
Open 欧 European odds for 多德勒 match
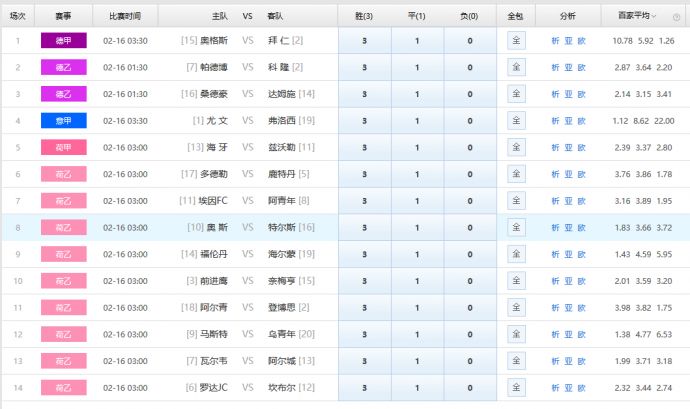click(x=582, y=174)
